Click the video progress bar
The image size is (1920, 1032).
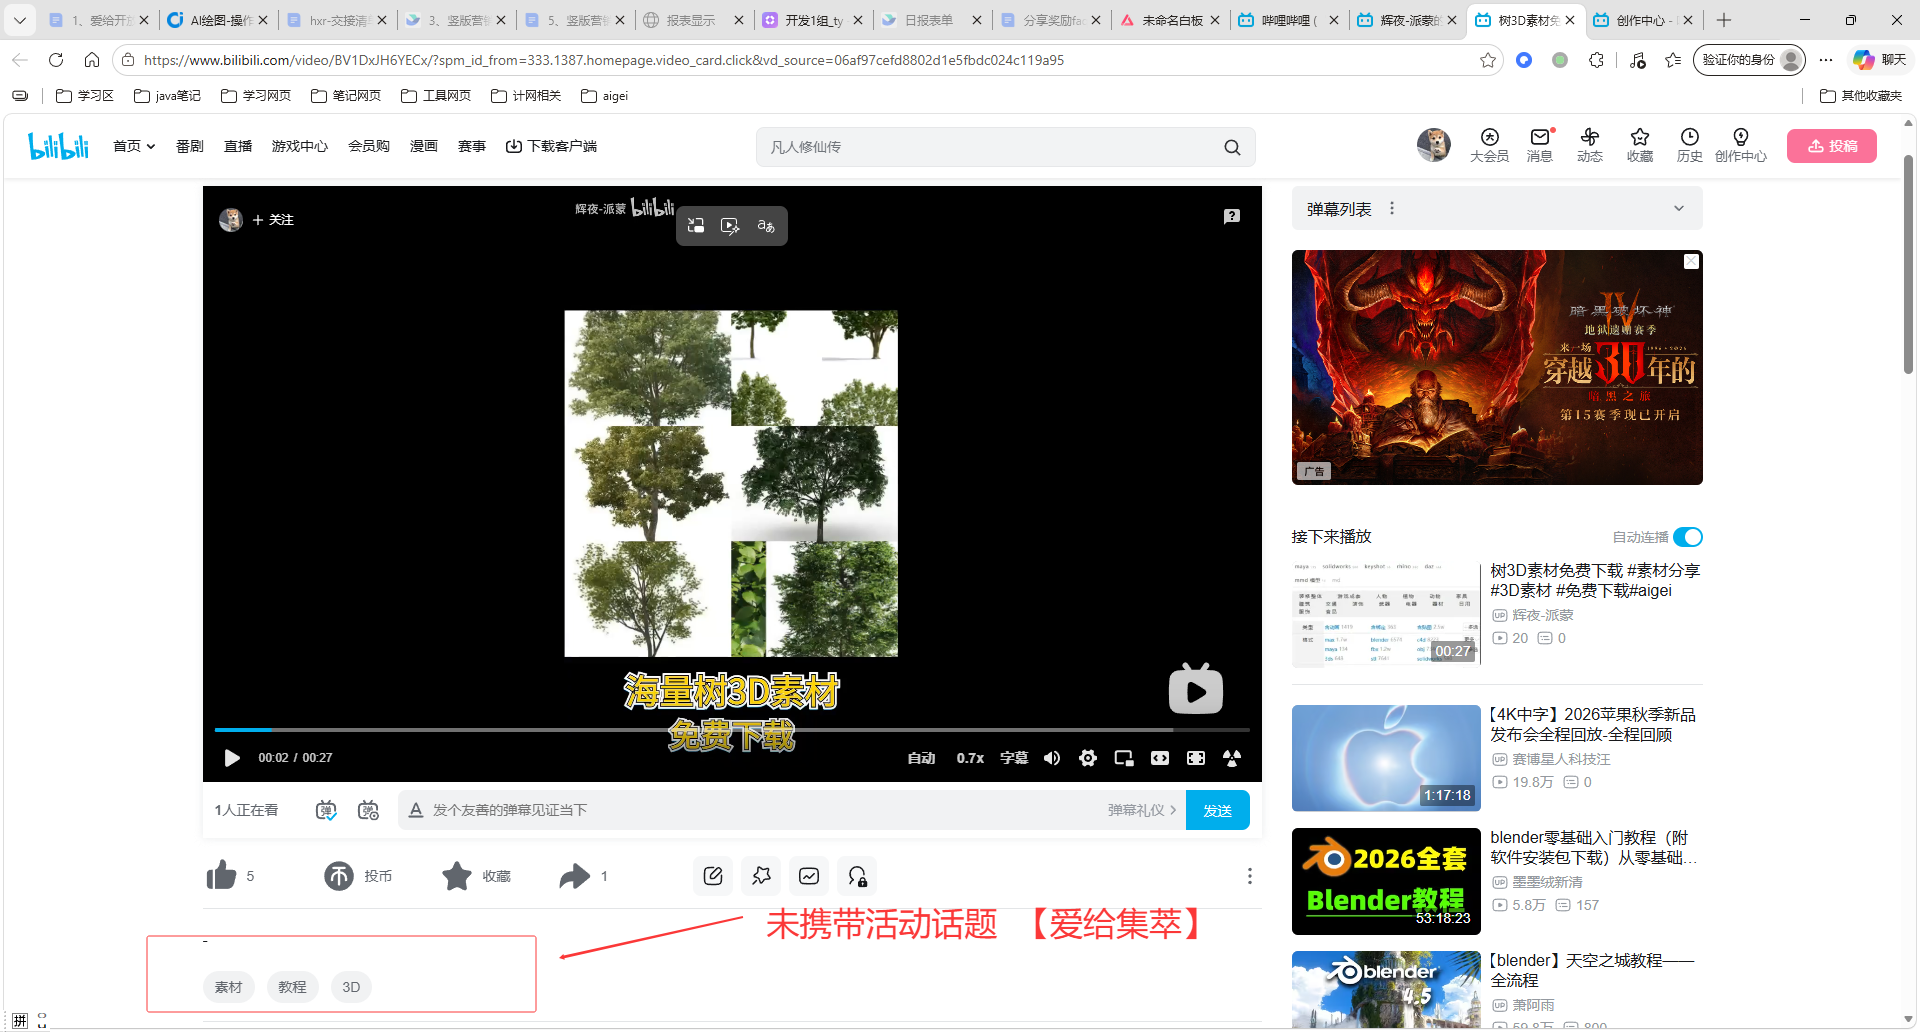click(x=732, y=730)
